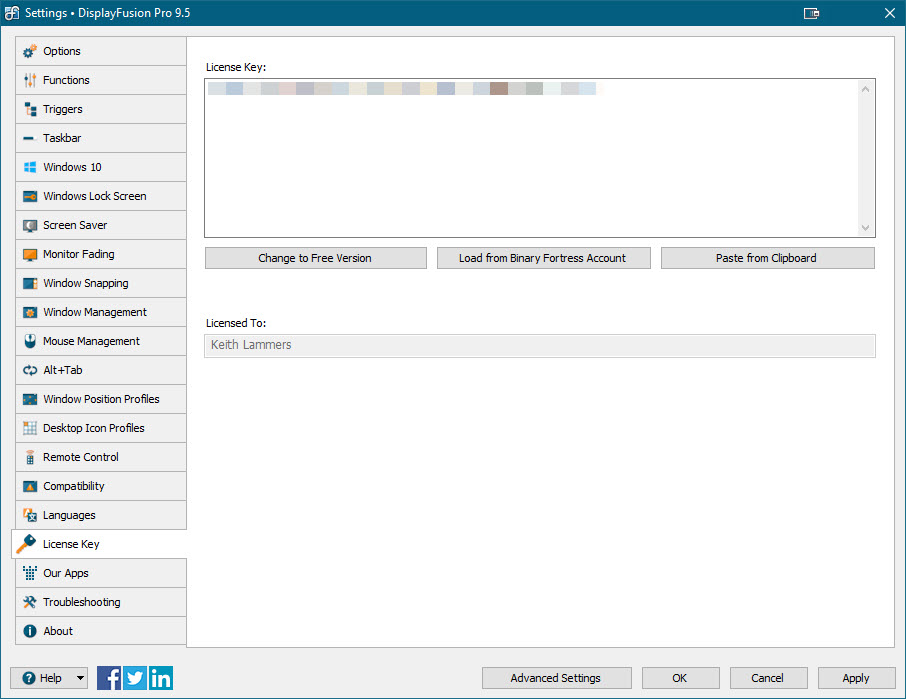Select the sliders icon next to Functions
Screen dimensions: 906x699
[x=30, y=80]
